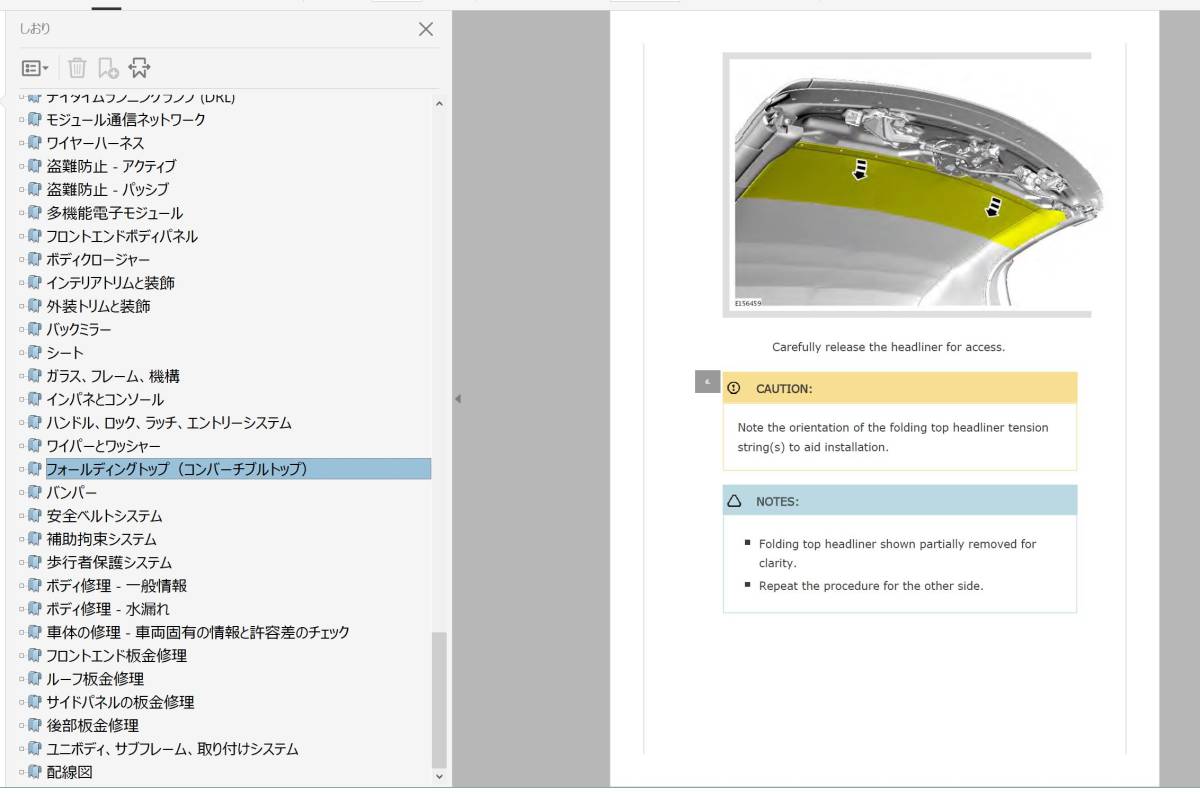Add a new bookmark using the toolbar icon
Image resolution: width=1200 pixels, height=796 pixels.
click(x=108, y=68)
